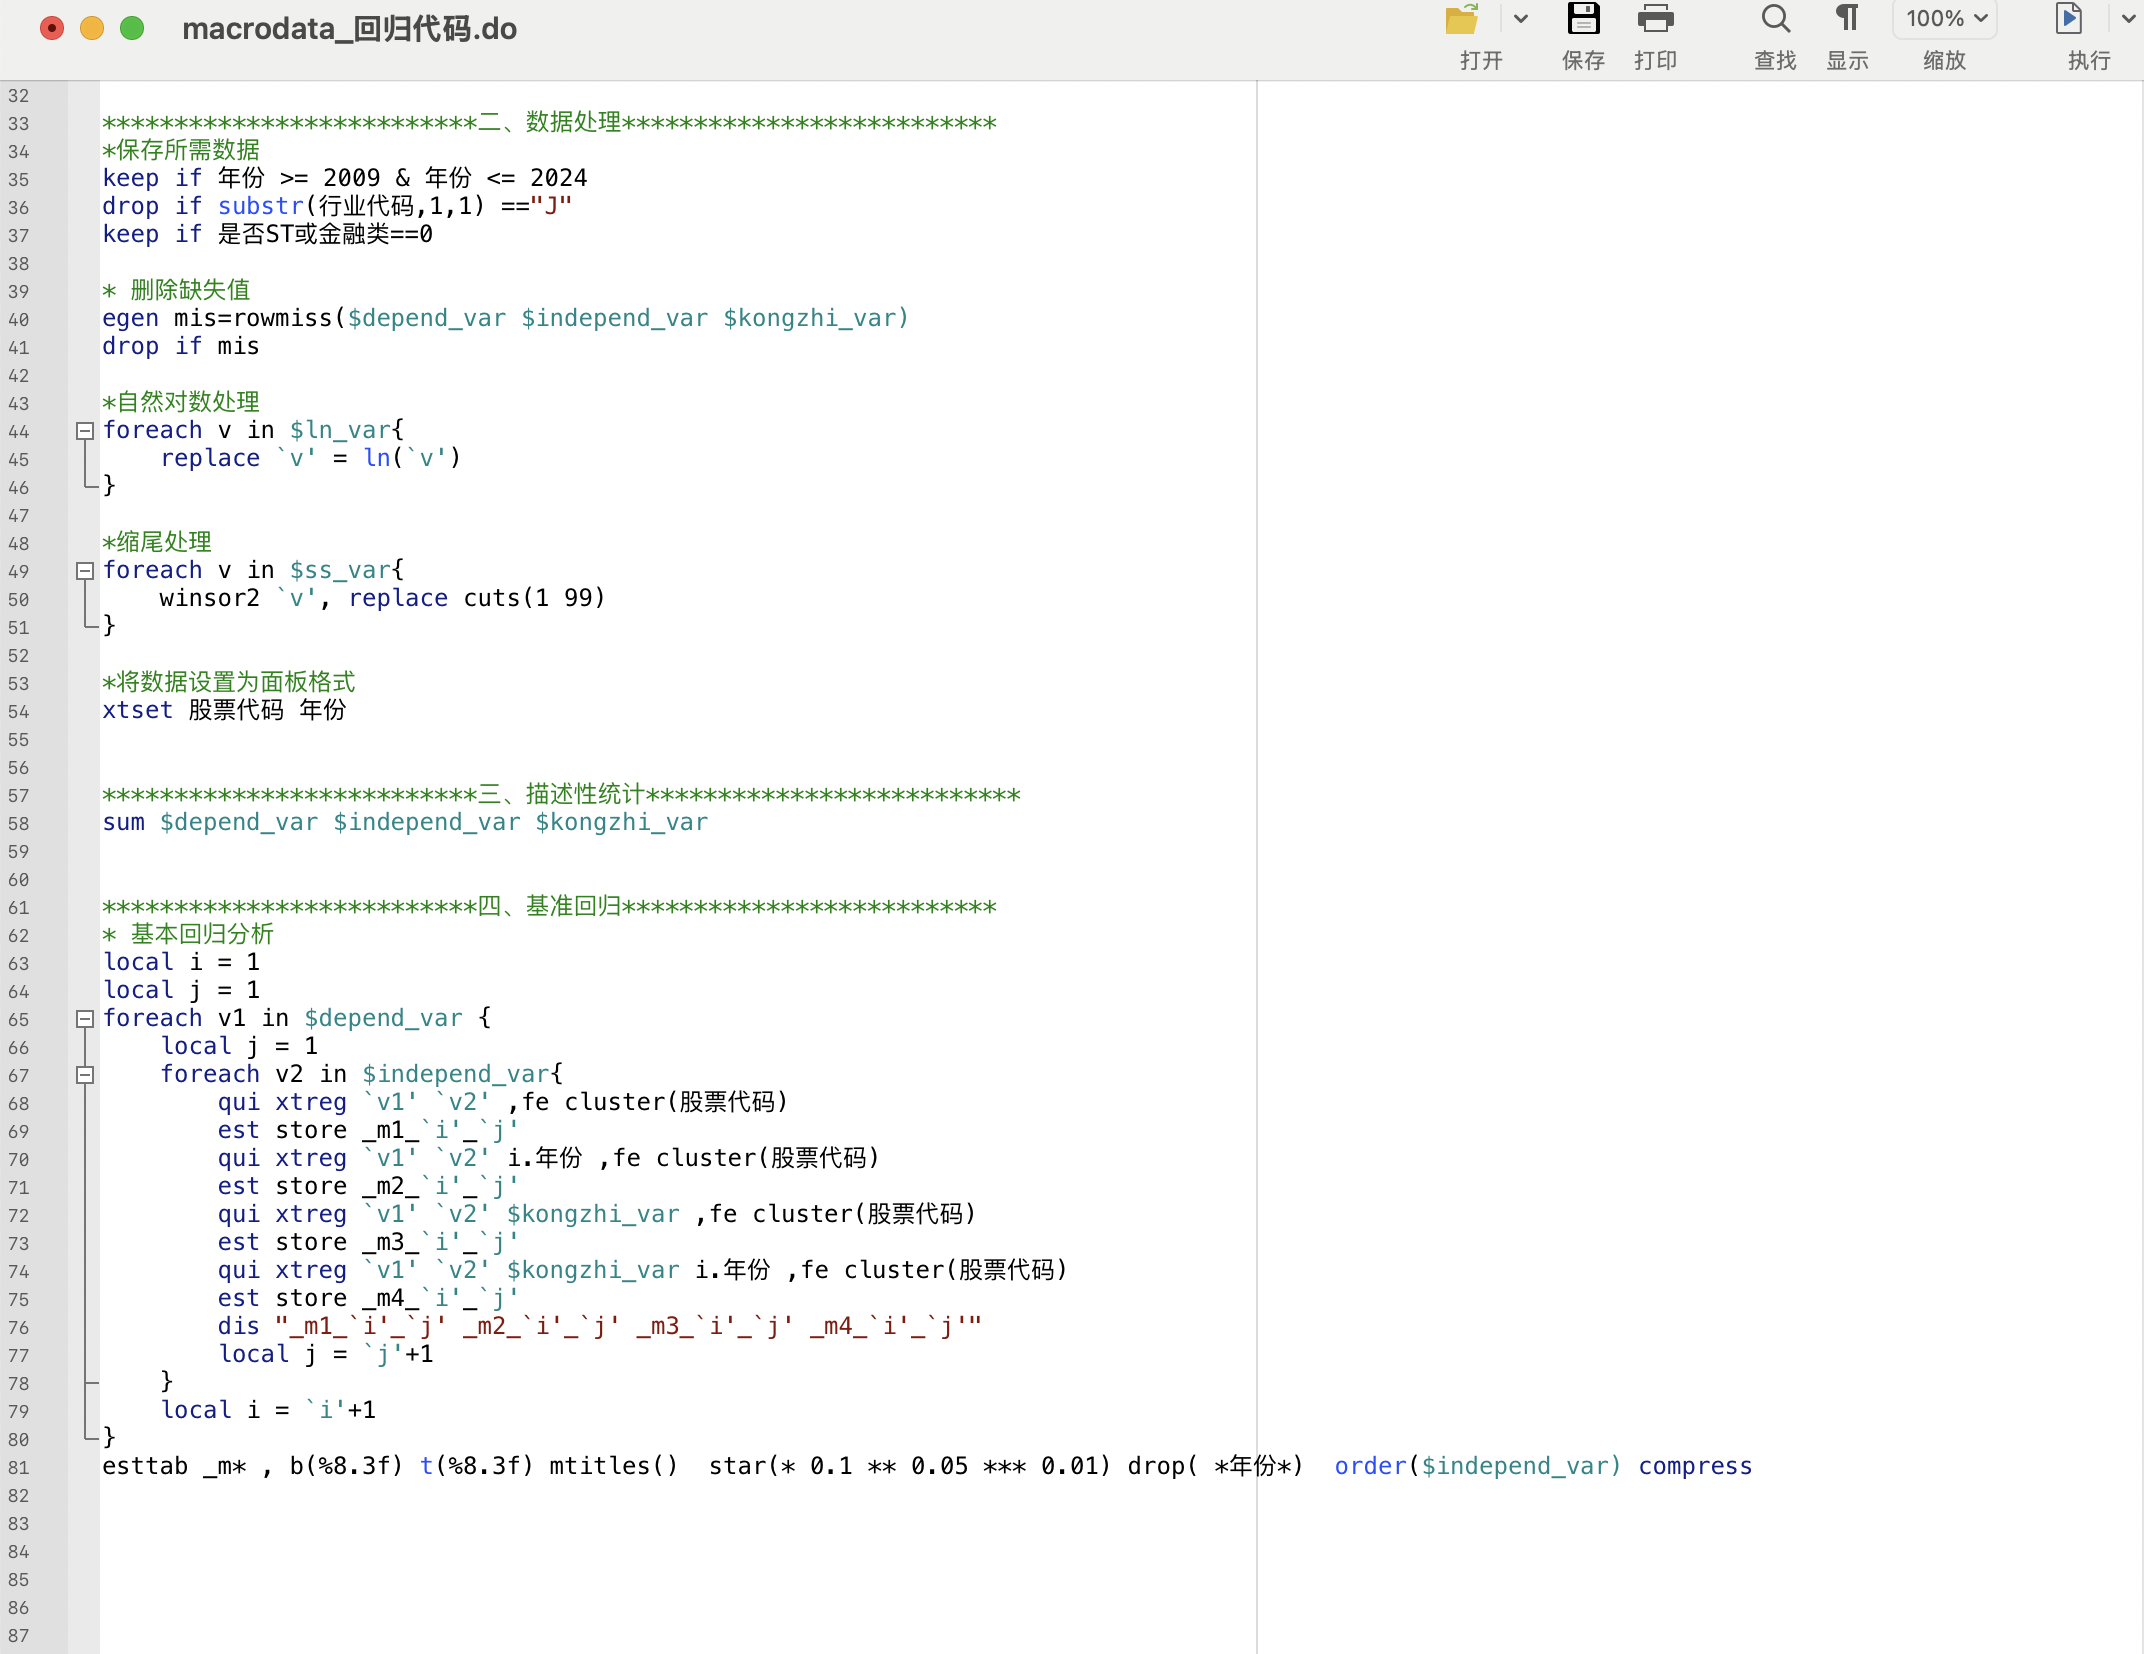
Task: Click the 'drop if mis' line
Action: [180, 347]
